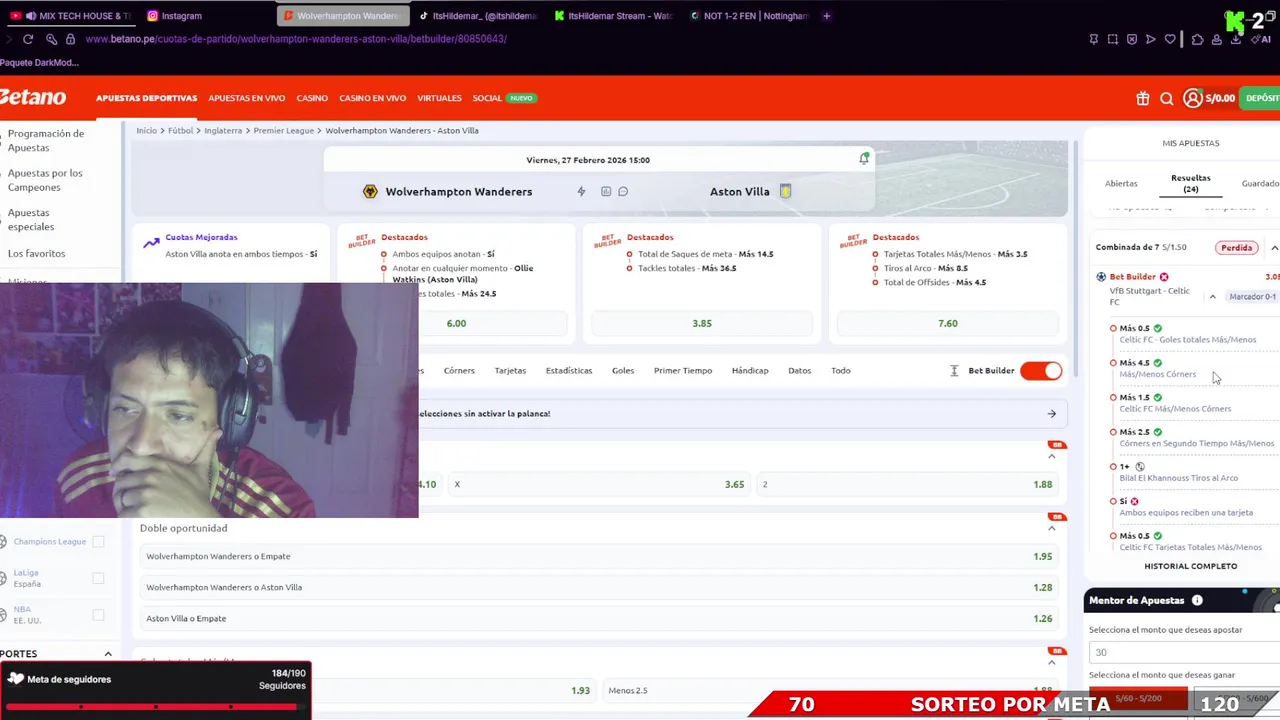The image size is (1280, 720).
Task: Switch to the Hándicap tab
Action: point(750,371)
